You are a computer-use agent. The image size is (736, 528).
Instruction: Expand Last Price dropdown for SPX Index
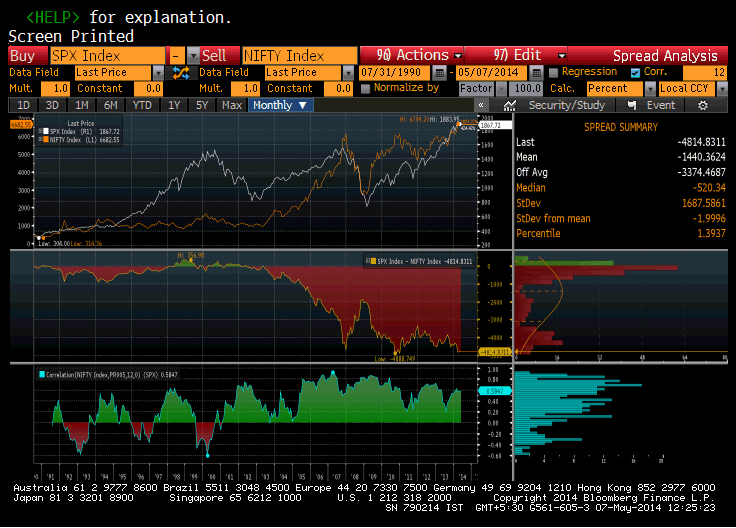[x=158, y=73]
